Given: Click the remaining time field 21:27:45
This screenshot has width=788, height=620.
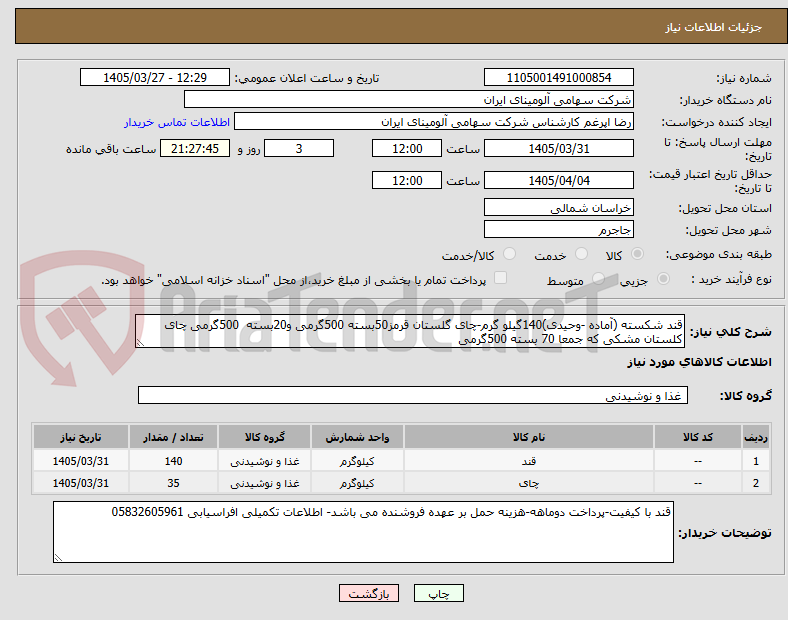Looking at the screenshot, I should coord(195,148).
